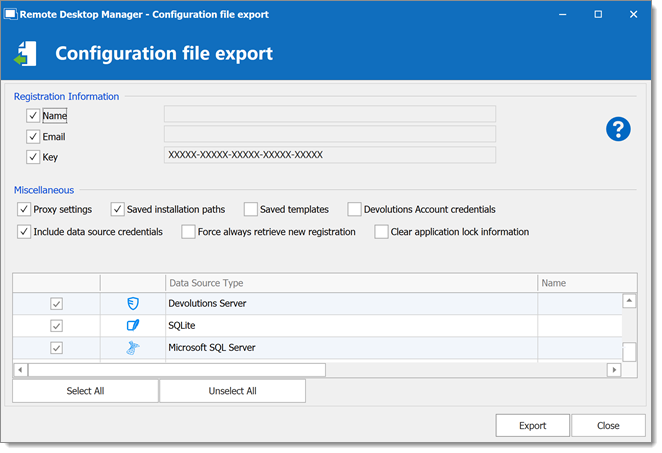Uncheck the Email registration checkbox
This screenshot has width=662, height=453.
click(33, 136)
